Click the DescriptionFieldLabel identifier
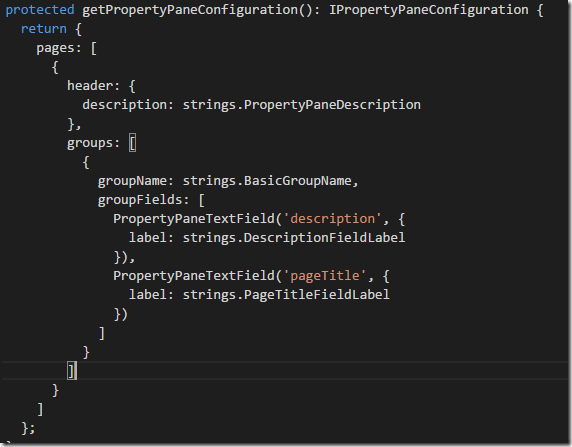The height and width of the screenshot is (447, 572). pyautogui.click(x=324, y=238)
